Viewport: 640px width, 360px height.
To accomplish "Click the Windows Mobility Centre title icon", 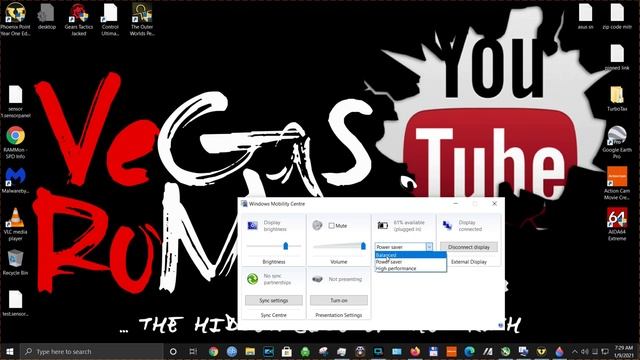I will click(x=244, y=204).
